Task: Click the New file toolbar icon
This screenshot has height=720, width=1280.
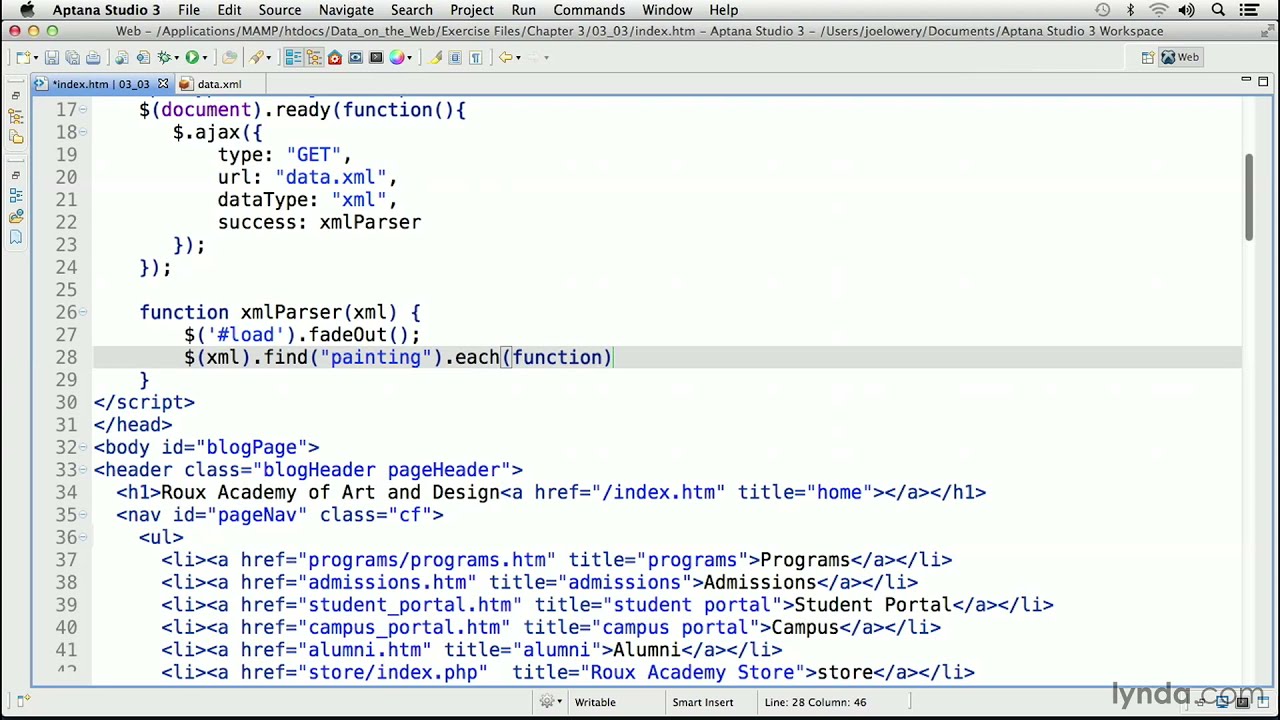Action: pyautogui.click(x=22, y=57)
